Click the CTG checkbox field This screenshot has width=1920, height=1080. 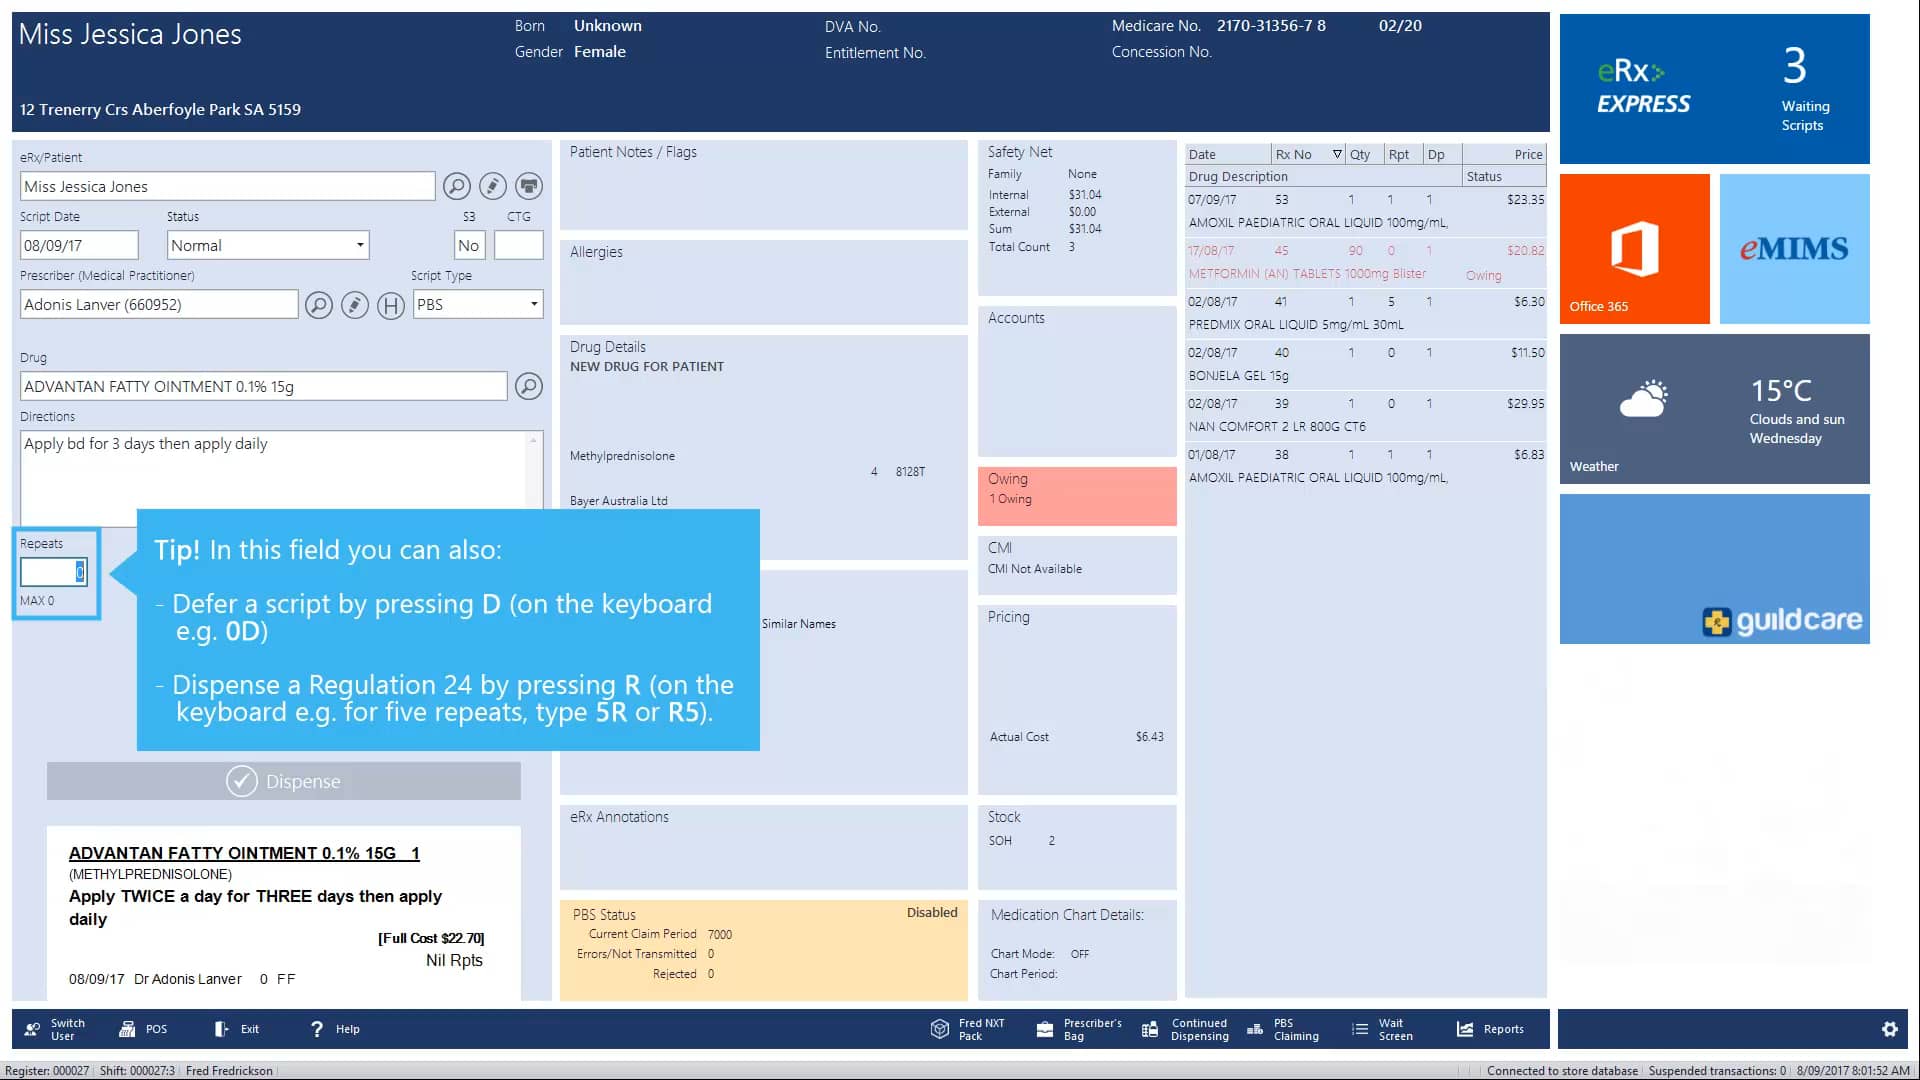pos(518,245)
